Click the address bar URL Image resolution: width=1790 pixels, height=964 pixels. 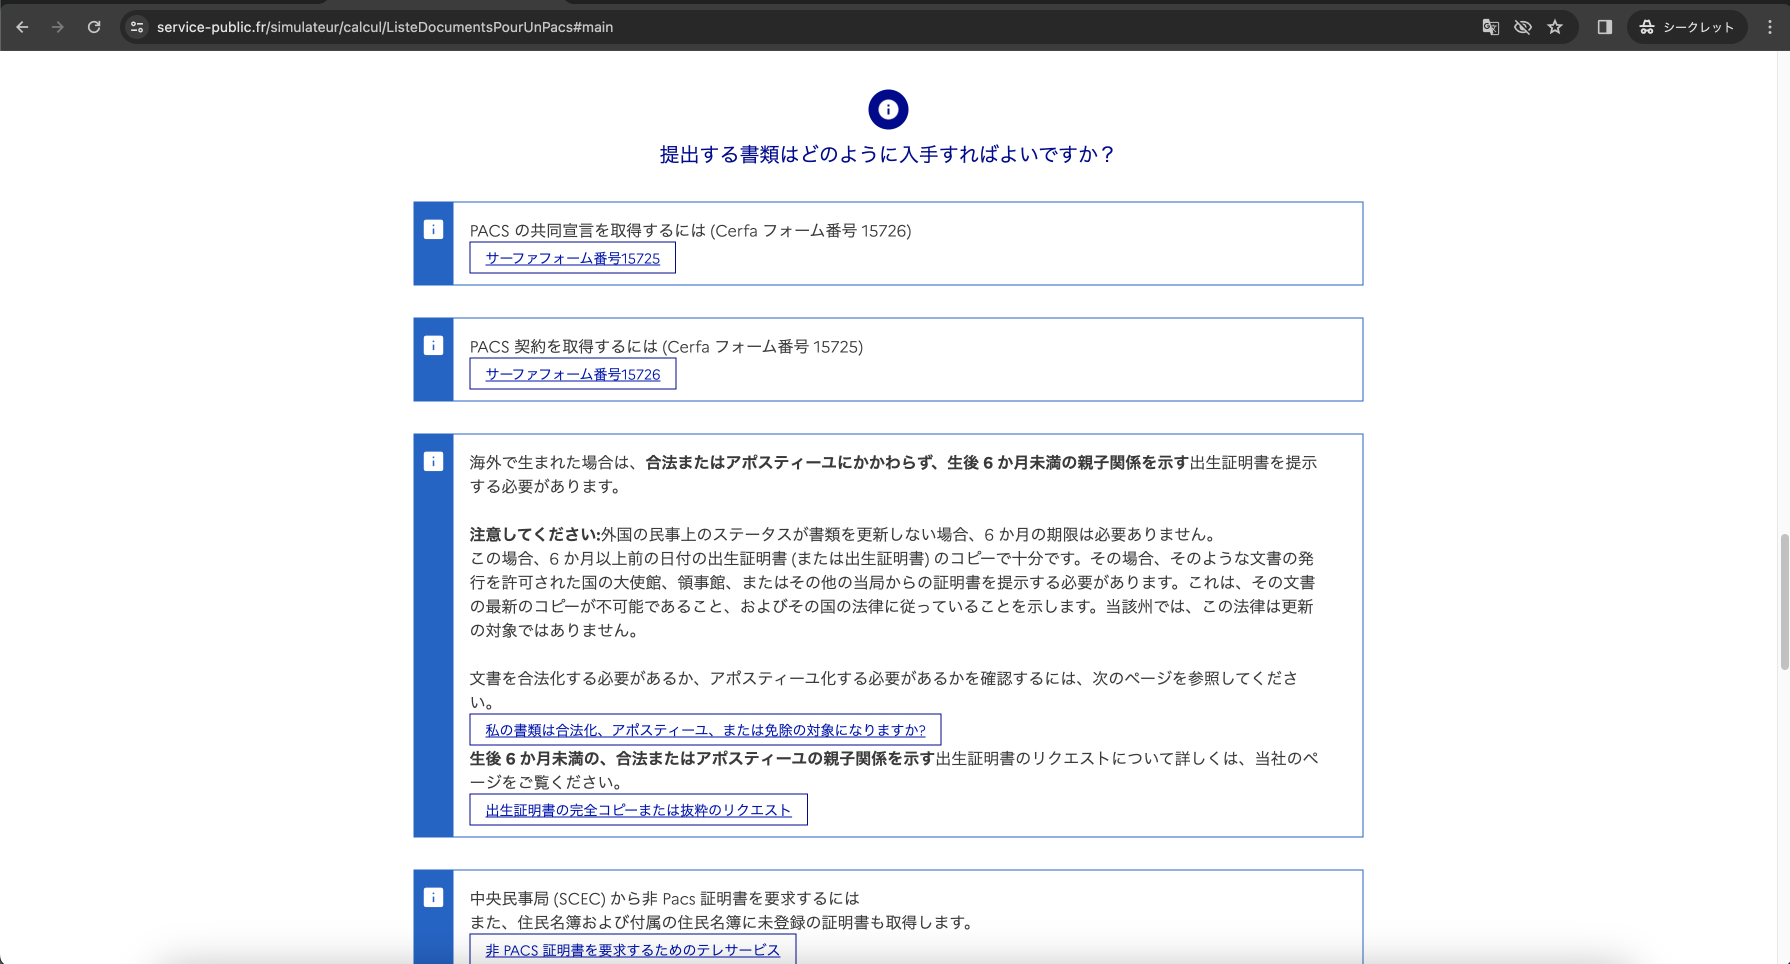tap(385, 27)
